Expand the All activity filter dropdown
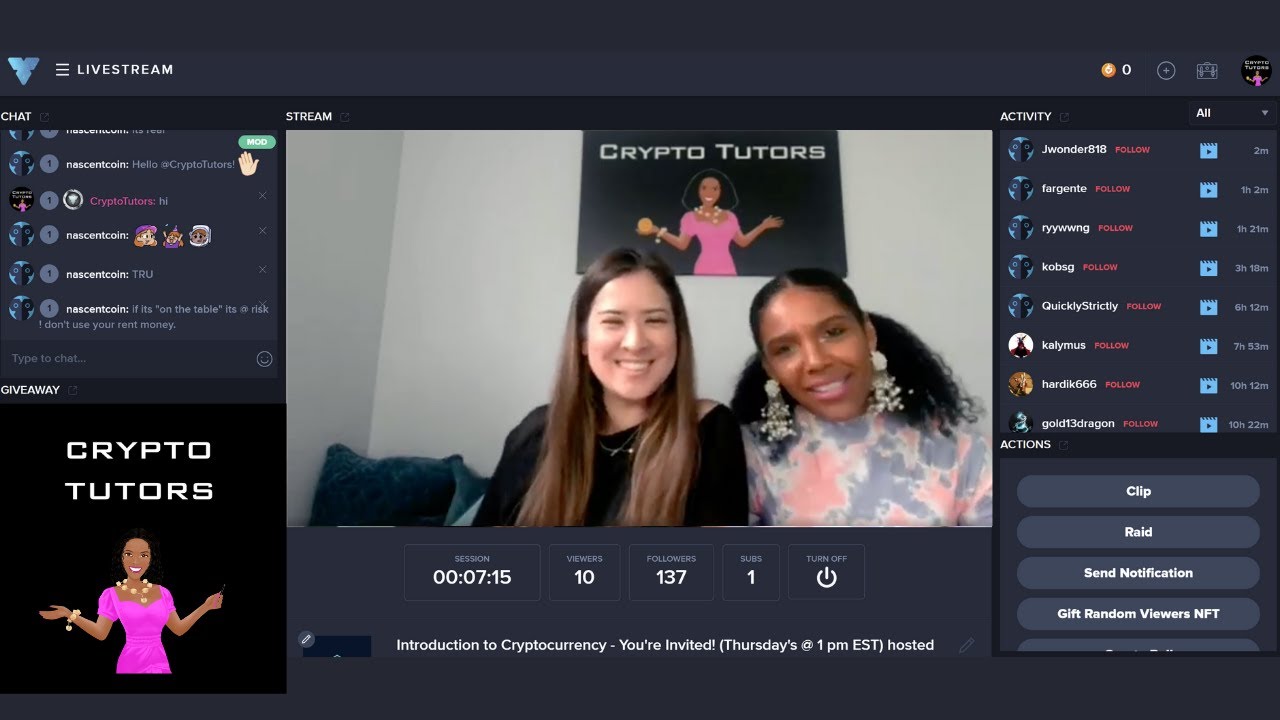This screenshot has height=720, width=1280. 1232,113
